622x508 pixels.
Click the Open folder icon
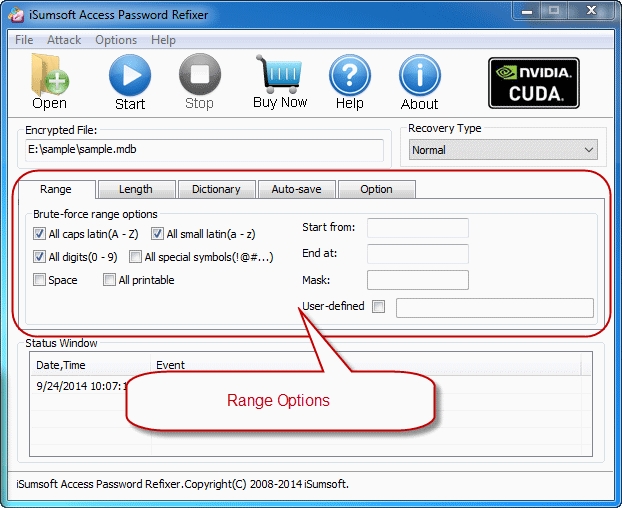(49, 75)
